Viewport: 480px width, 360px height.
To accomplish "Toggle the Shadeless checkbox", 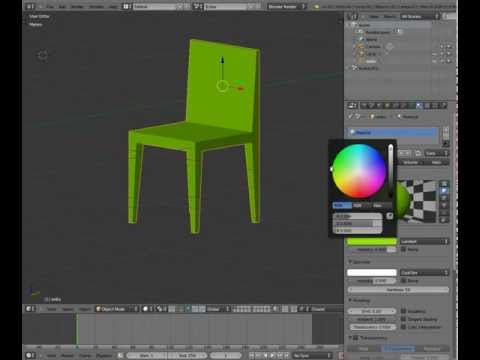I will [404, 311].
